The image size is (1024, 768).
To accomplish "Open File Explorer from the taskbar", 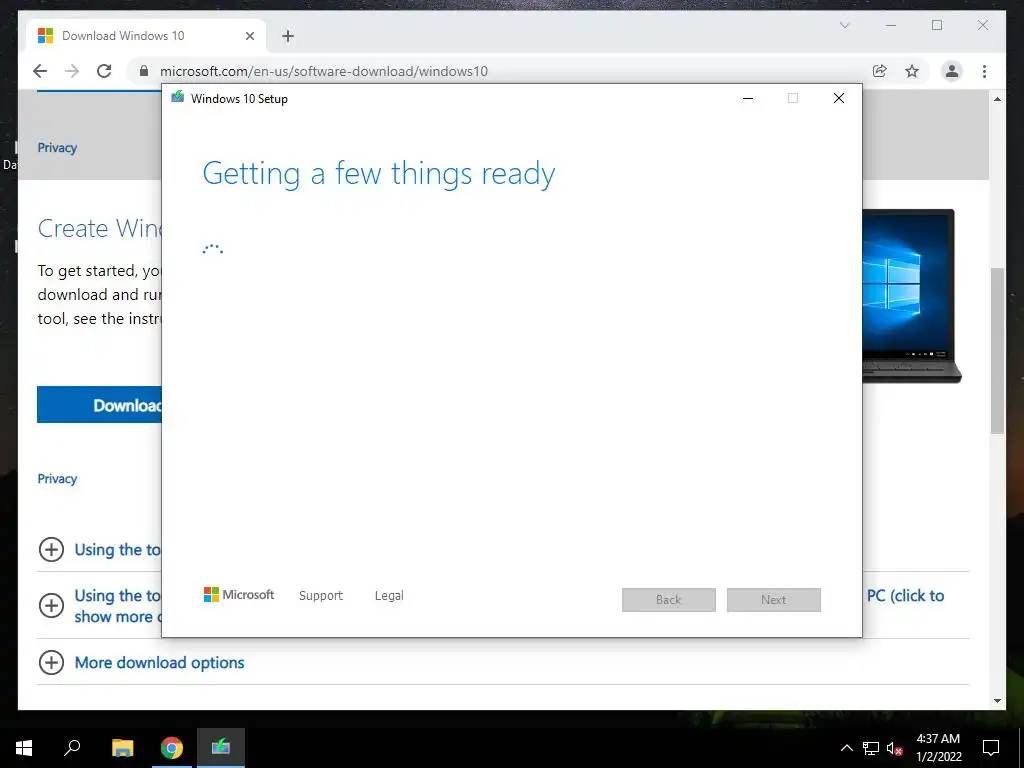I will tap(122, 748).
